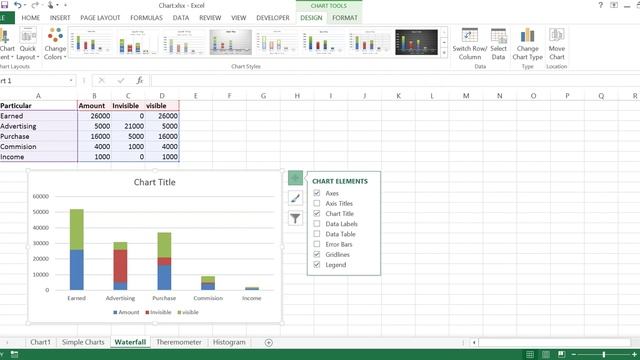Click the zoom in plus icon
The width and height of the screenshot is (640, 360).
(x=634, y=354)
